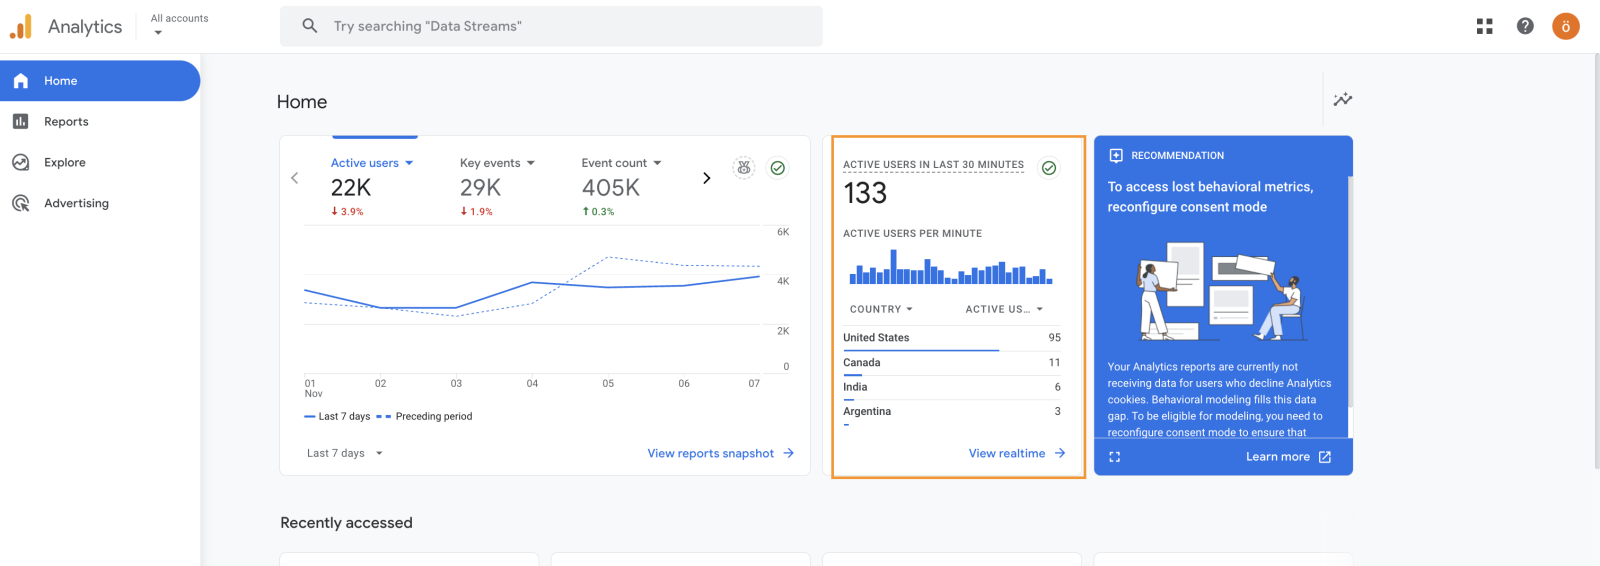Select Home in the navigation
The height and width of the screenshot is (566, 1600).
coord(100,81)
